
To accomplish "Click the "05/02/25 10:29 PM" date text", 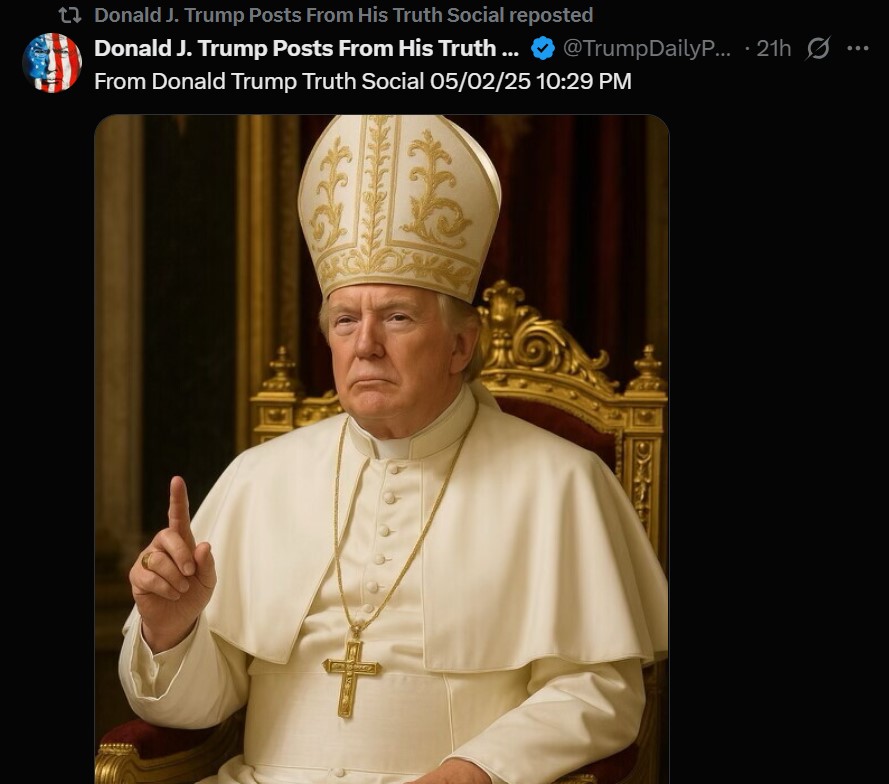I will pyautogui.click(x=529, y=81).
